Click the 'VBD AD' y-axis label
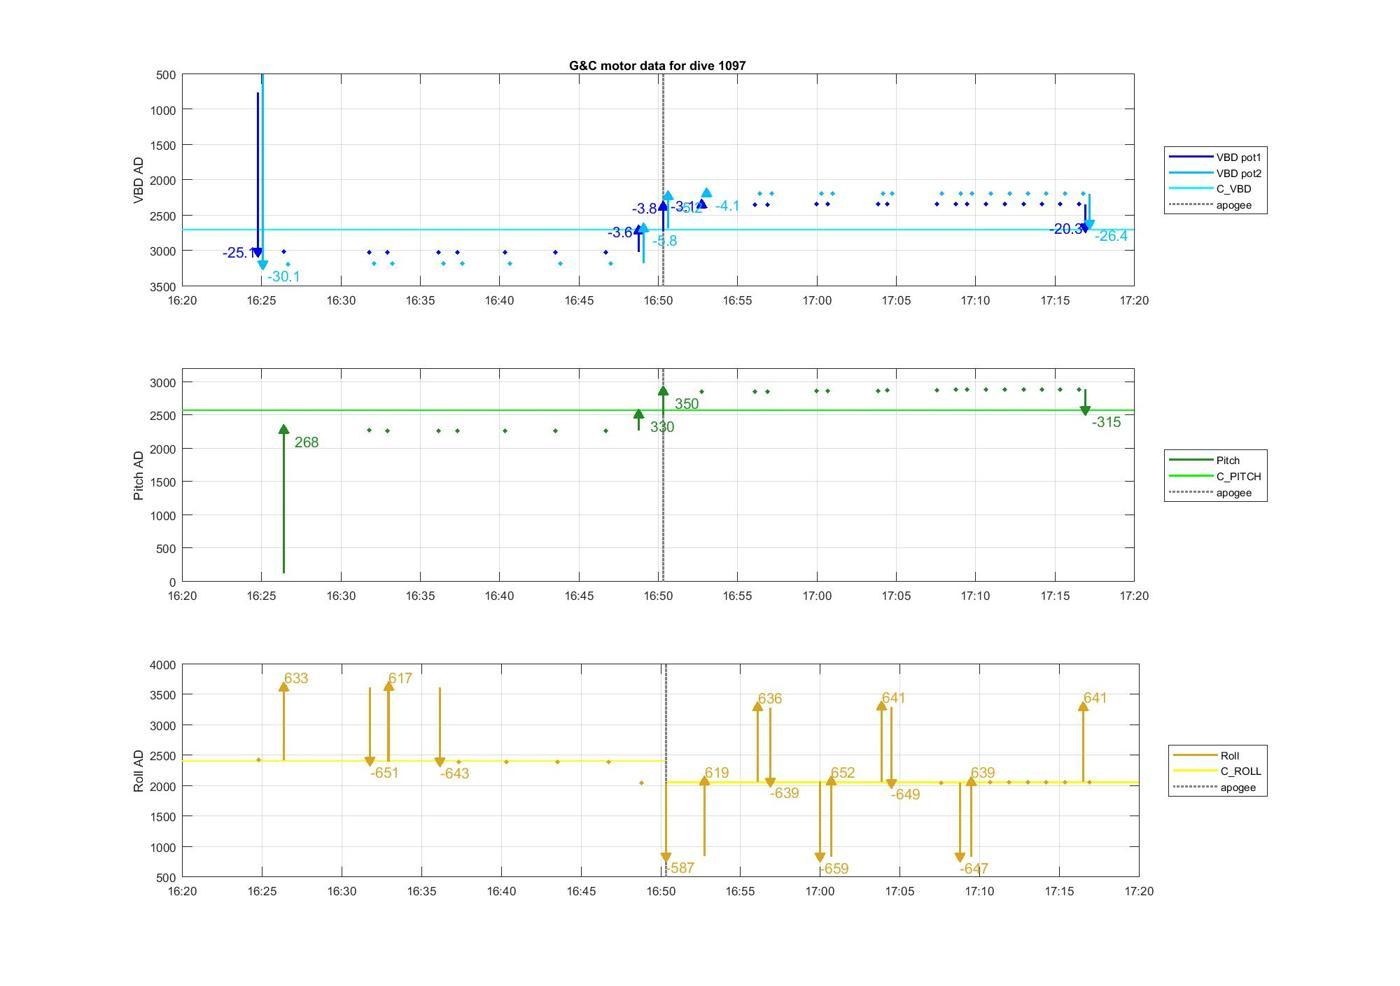Viewport: 1400px width, 986px height. [x=139, y=180]
